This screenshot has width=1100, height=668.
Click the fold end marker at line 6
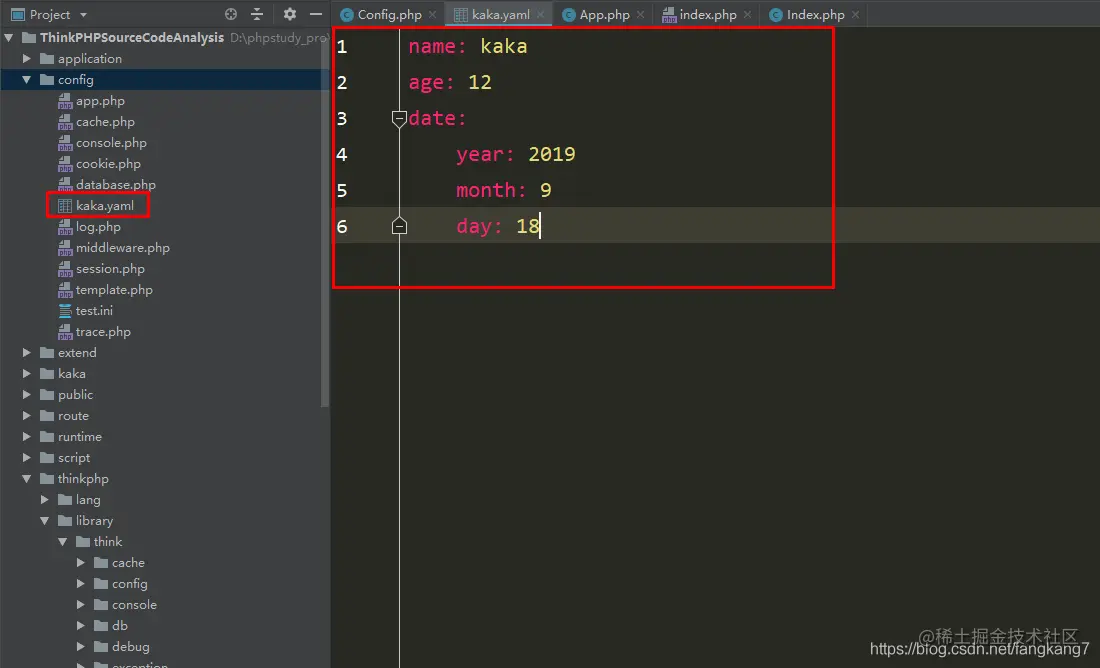click(399, 225)
